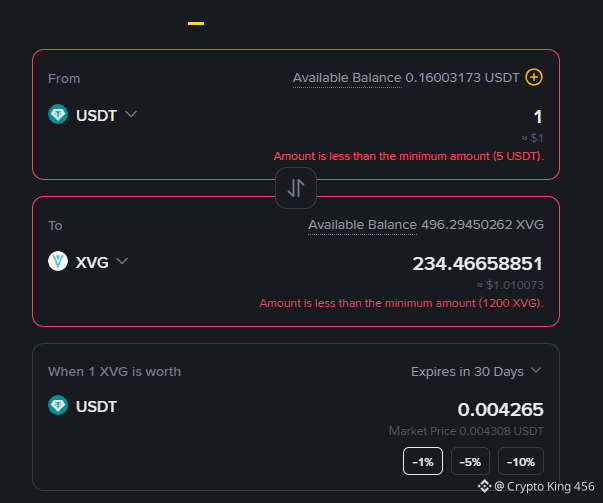
Task: Select the -10% price preset
Action: tap(521, 461)
